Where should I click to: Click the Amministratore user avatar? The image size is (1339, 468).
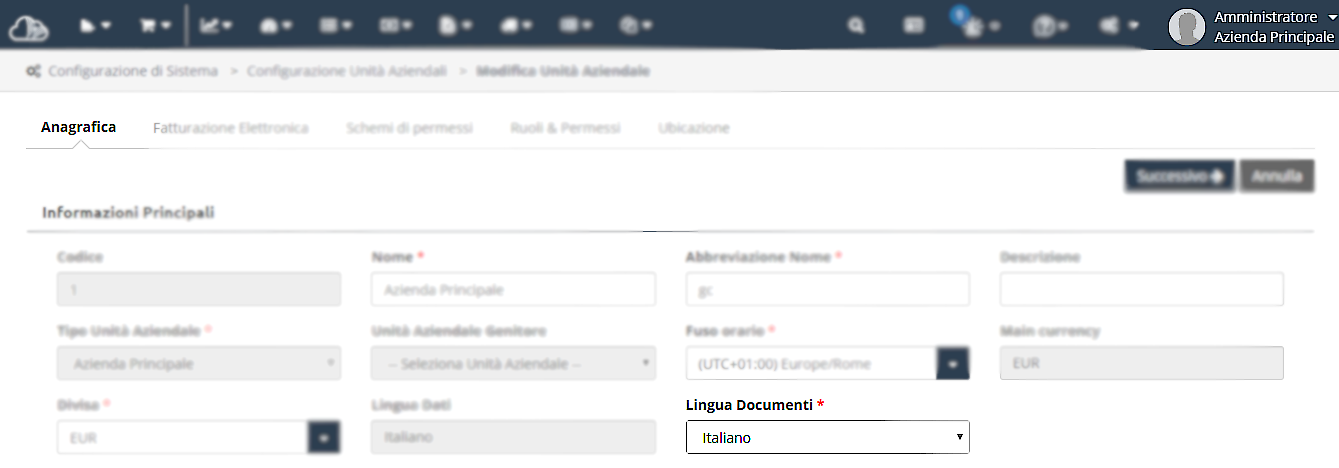[x=1187, y=27]
